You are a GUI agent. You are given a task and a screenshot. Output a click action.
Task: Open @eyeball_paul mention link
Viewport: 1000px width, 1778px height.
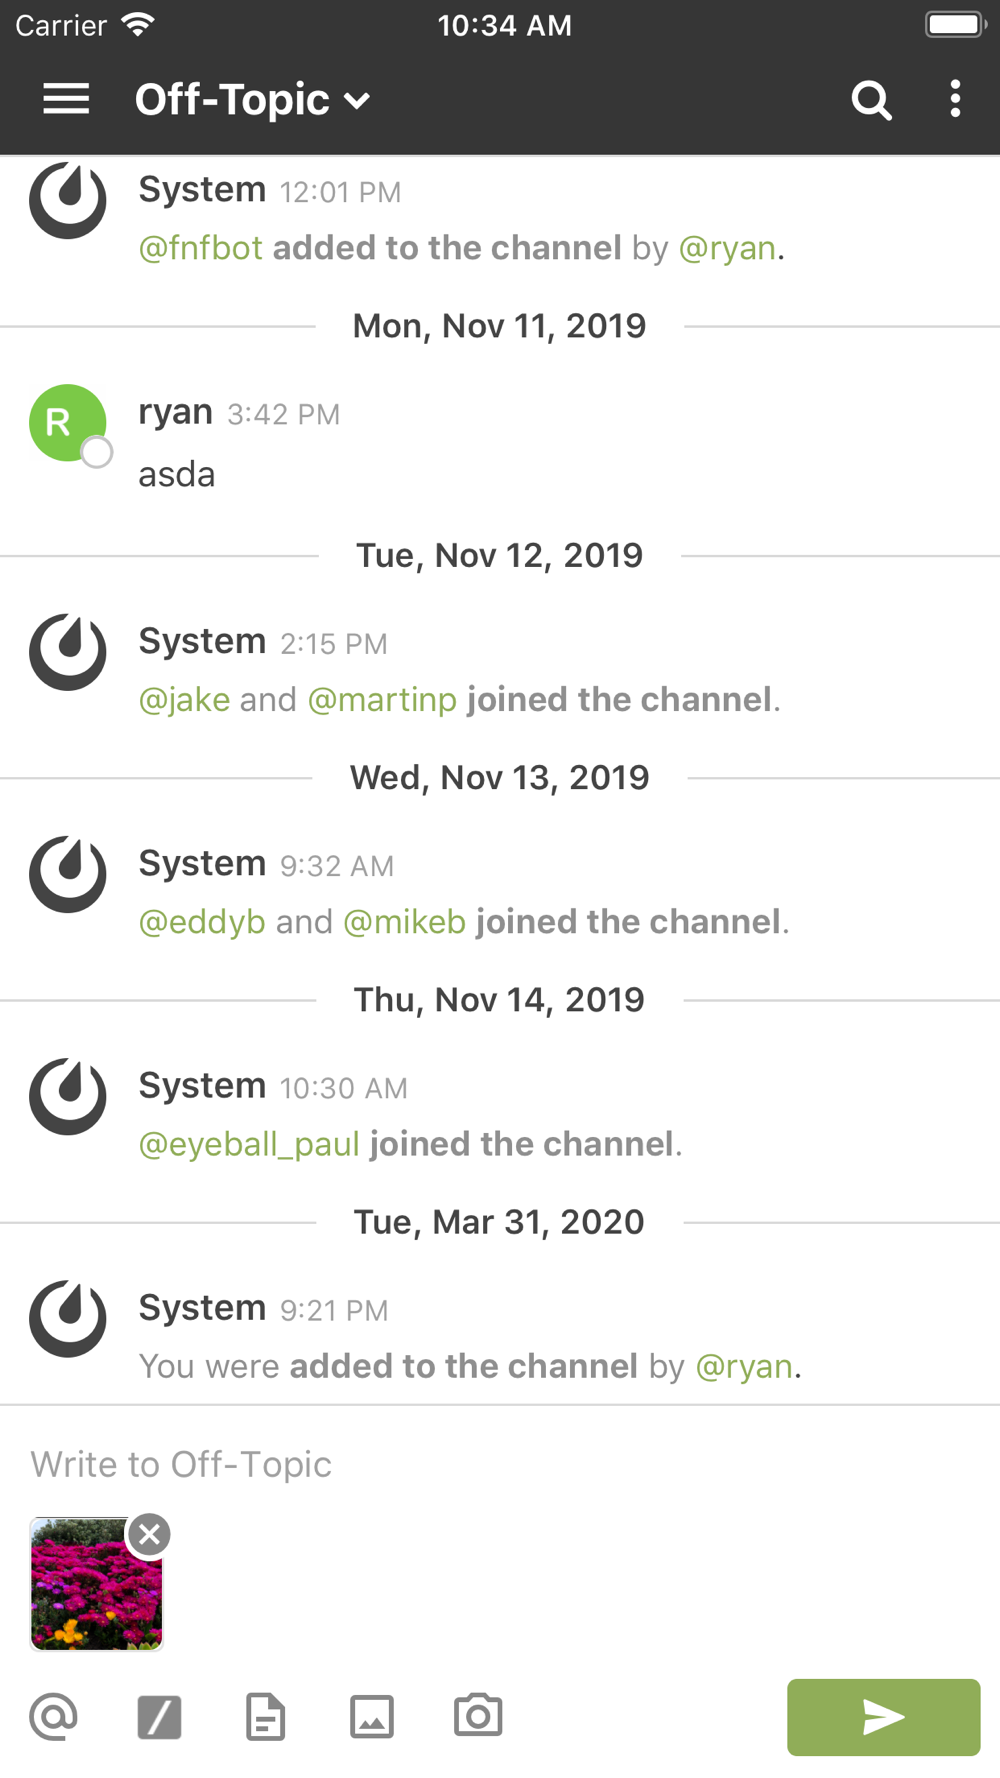249,1143
